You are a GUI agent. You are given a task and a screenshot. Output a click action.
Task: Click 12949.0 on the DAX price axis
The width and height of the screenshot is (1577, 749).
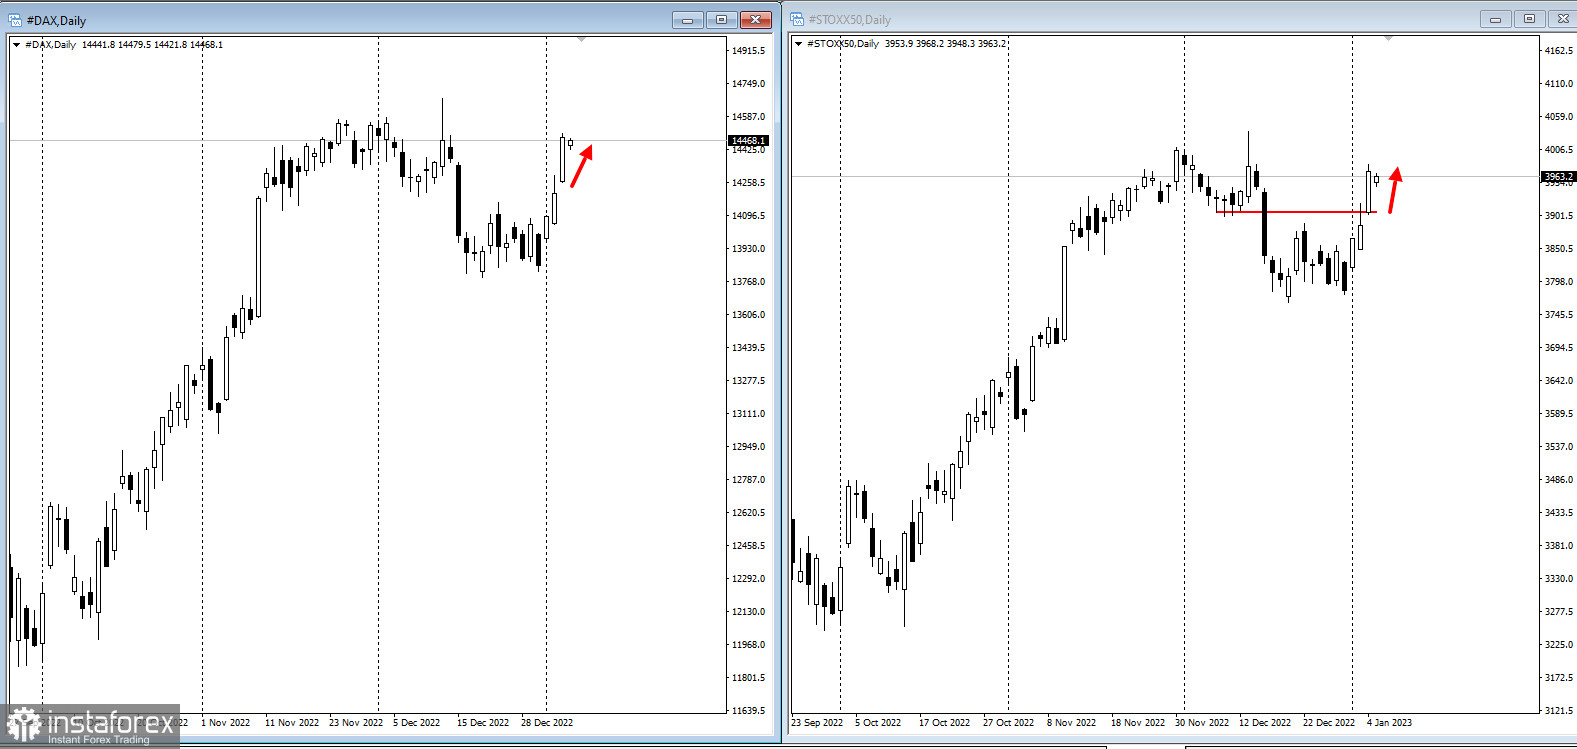pos(748,447)
